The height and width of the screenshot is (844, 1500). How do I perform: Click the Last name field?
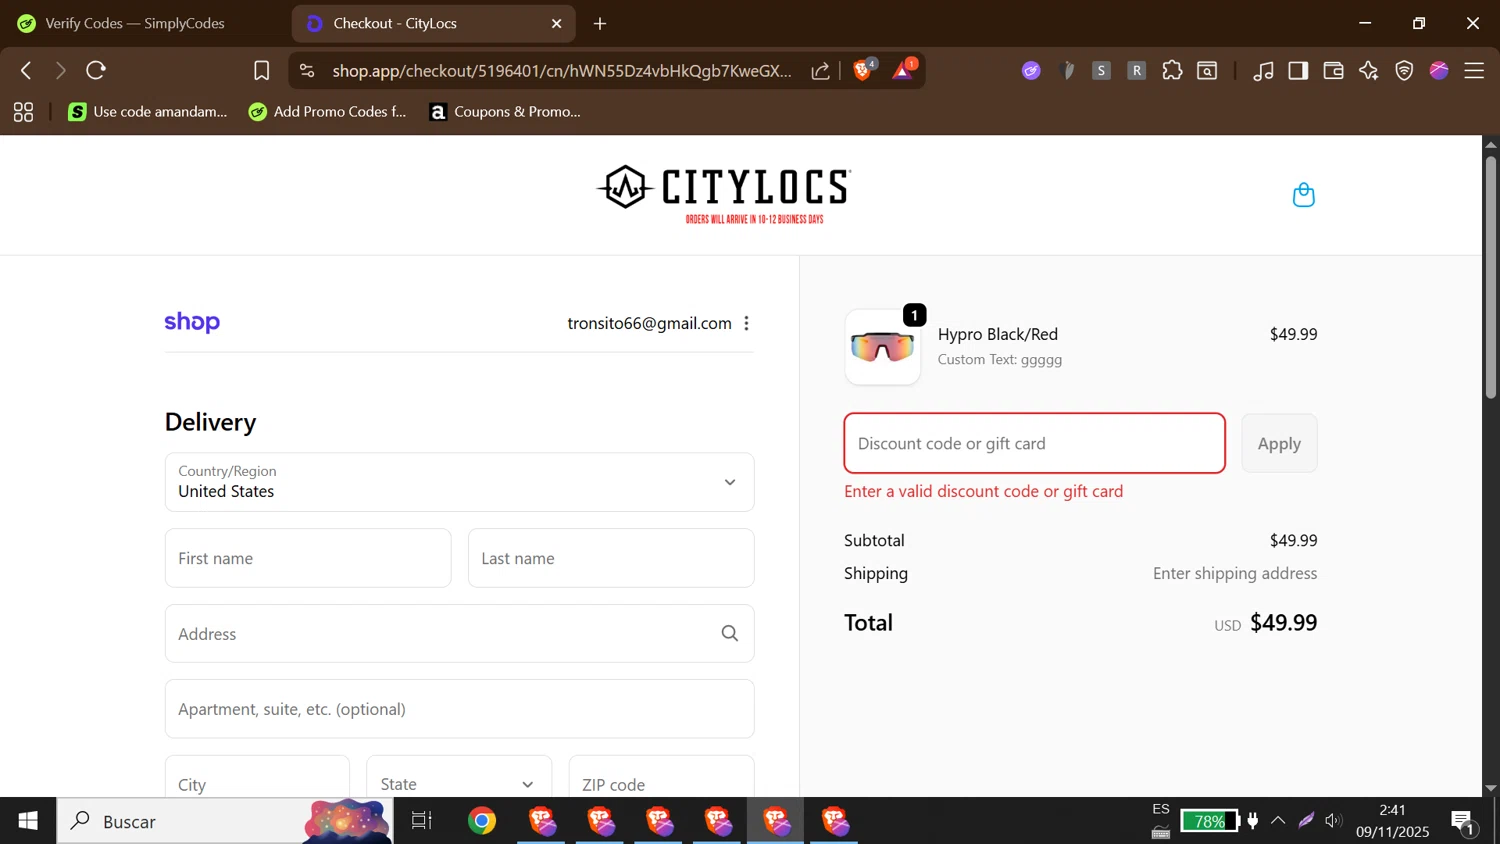coord(611,558)
